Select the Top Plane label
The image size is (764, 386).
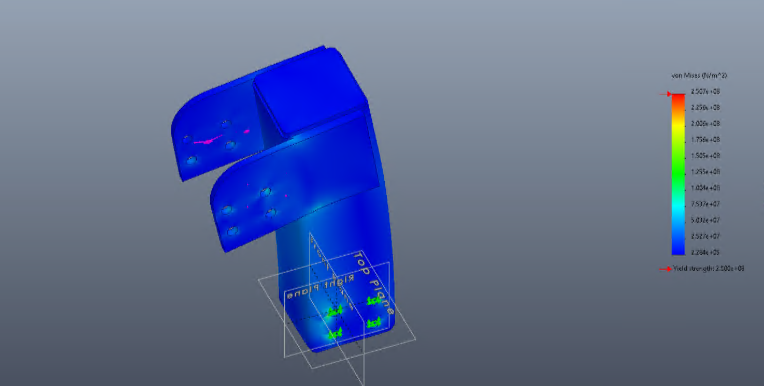(x=374, y=283)
